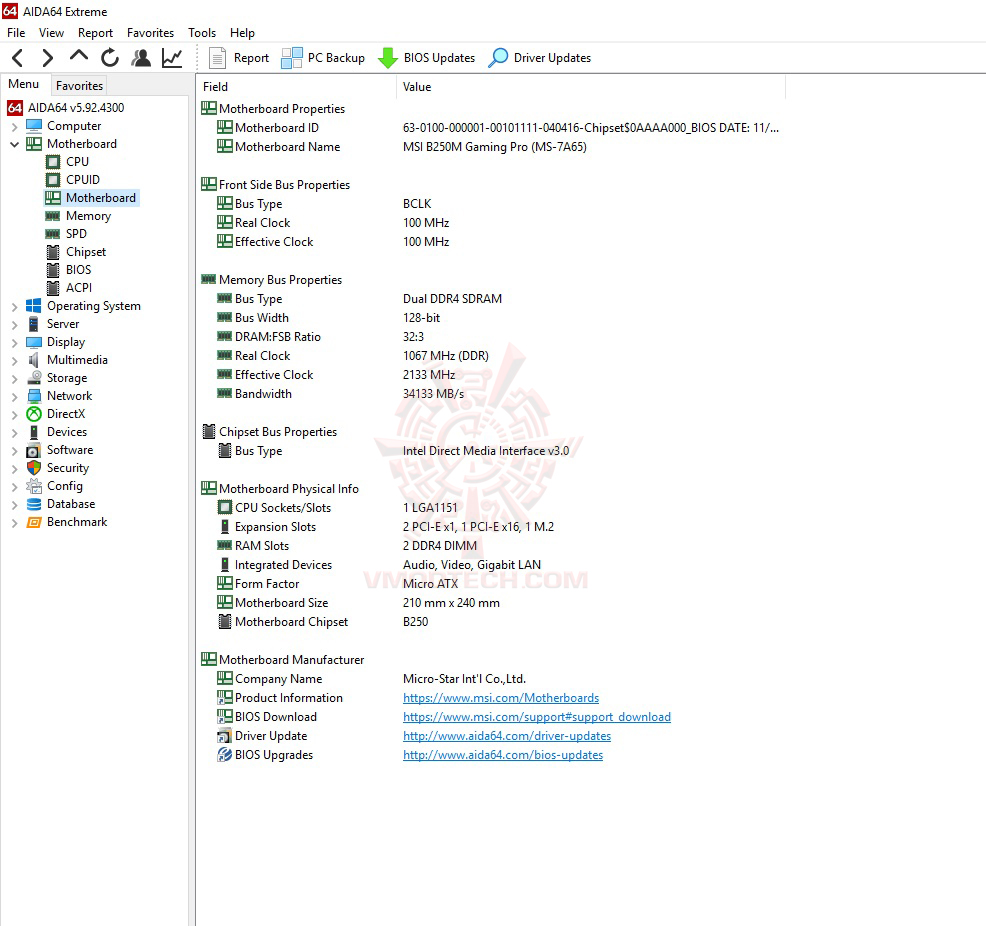Viewport: 986px width, 926px height.
Task: Open the MSI support download link
Action: (x=536, y=717)
